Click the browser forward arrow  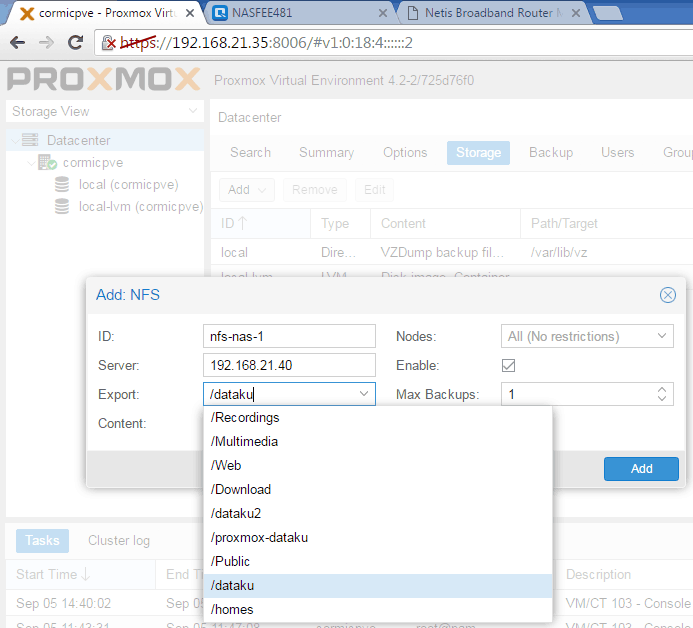tap(46, 42)
